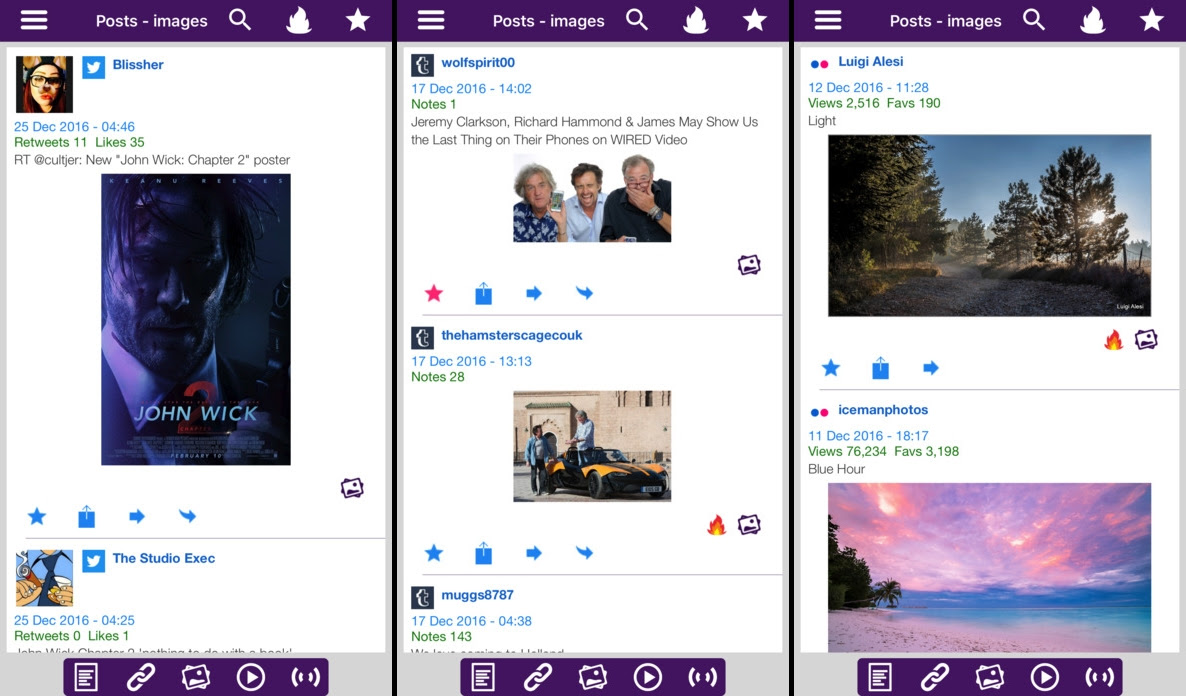1186x696 pixels.
Task: Tap the Tumblr icon on wolfspirit00's post
Action: pos(421,62)
